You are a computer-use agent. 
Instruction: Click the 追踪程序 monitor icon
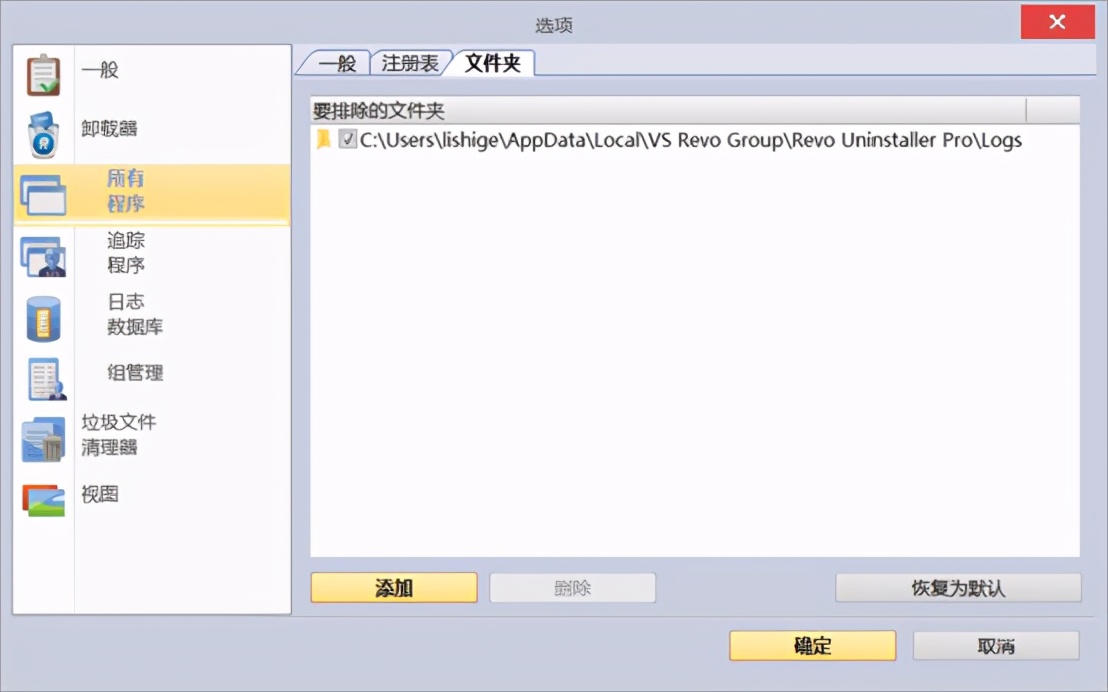tap(43, 257)
